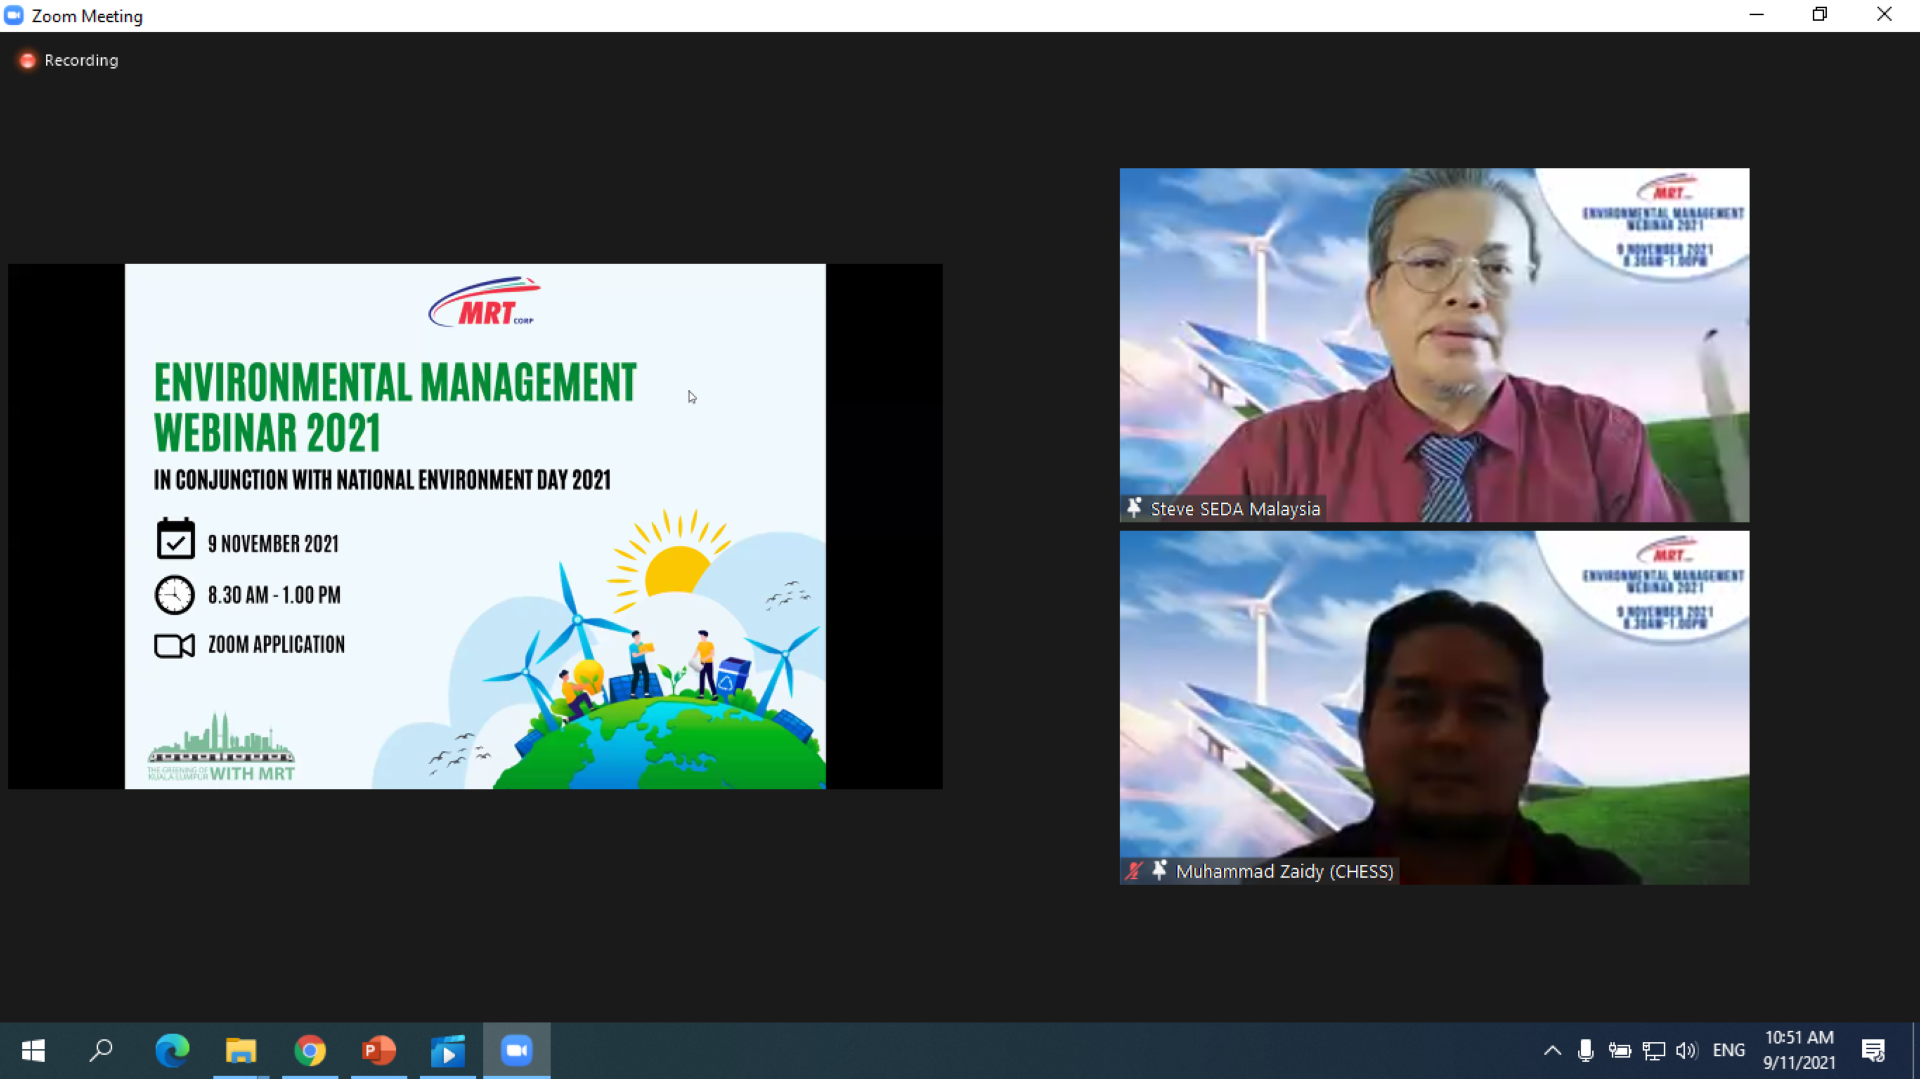Click the pin icon on Muhammad Zaidy's video

pyautogui.click(x=1159, y=871)
